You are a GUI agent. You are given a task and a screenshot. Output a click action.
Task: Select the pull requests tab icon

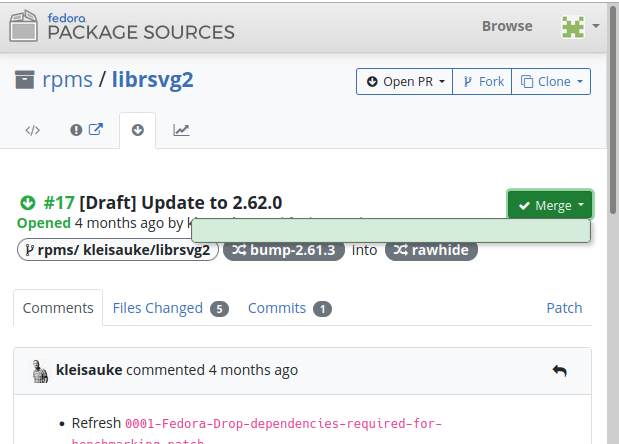point(138,130)
